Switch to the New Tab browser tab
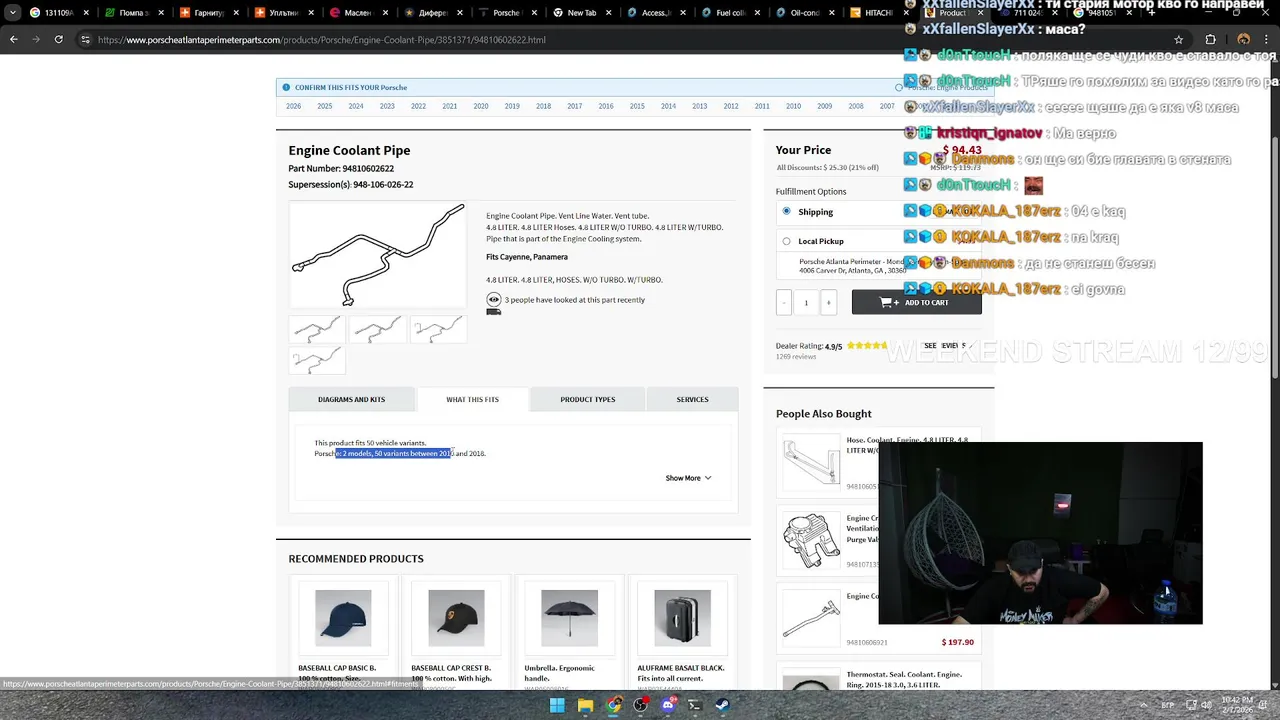Viewport: 1280px width, 720px height. tap(580, 13)
